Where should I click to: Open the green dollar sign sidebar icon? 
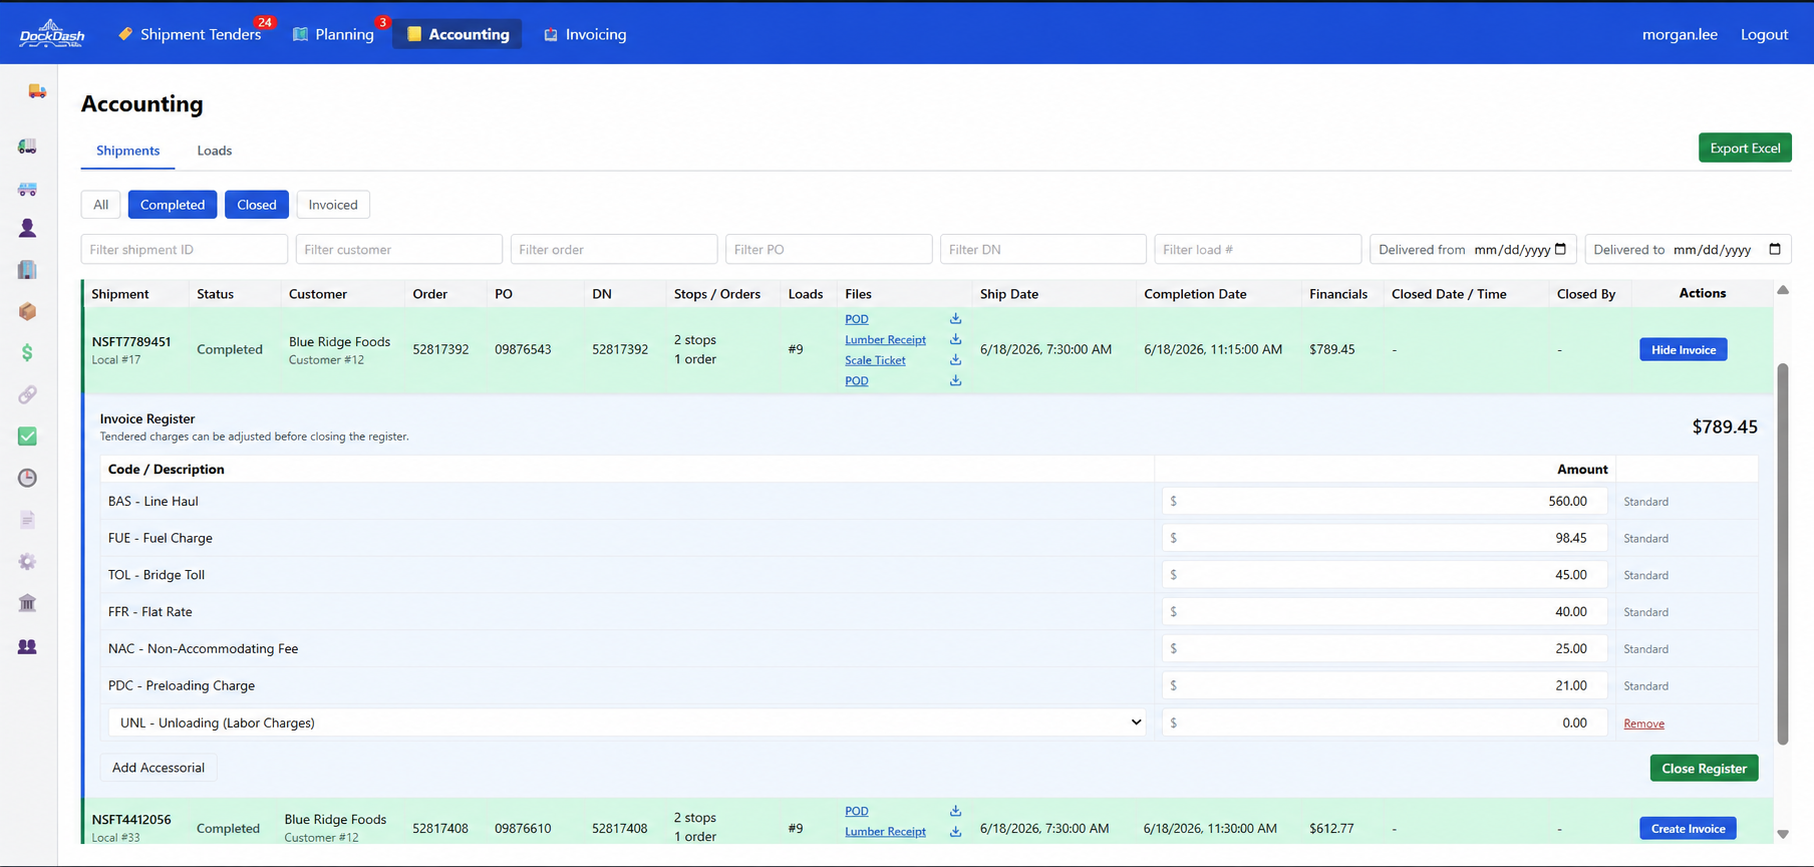(x=27, y=353)
